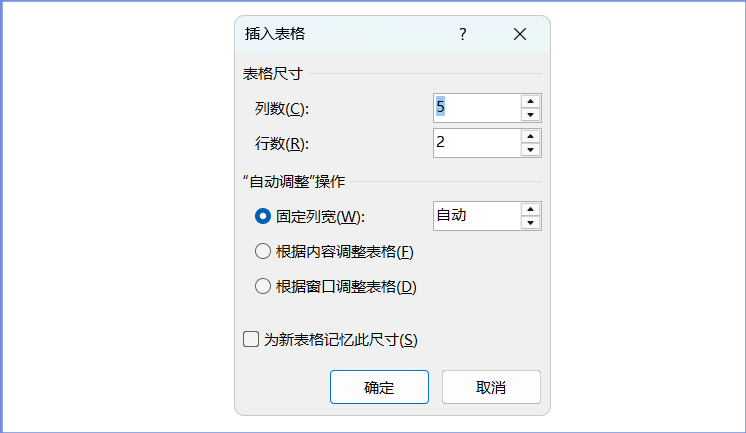Focus the 列数 input field
Viewport: 746px width, 433px height.
coord(476,108)
